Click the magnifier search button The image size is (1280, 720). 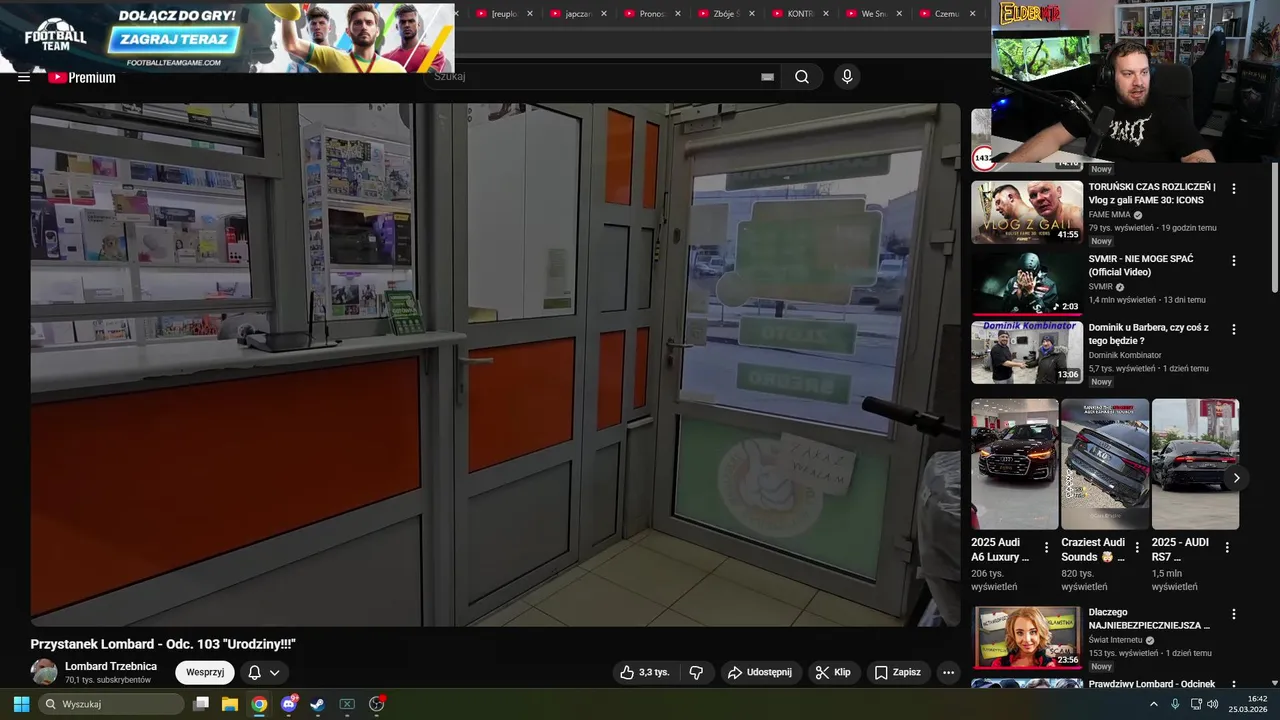(802, 77)
